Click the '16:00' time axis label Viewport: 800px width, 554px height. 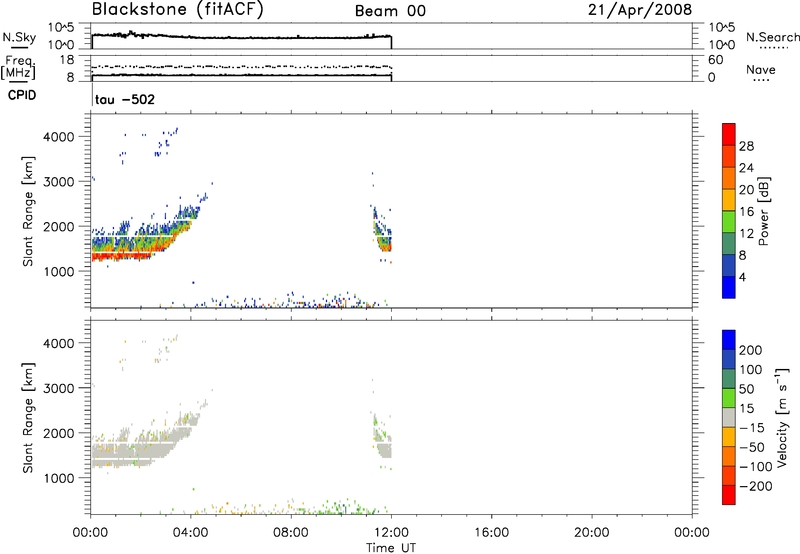pos(491,533)
